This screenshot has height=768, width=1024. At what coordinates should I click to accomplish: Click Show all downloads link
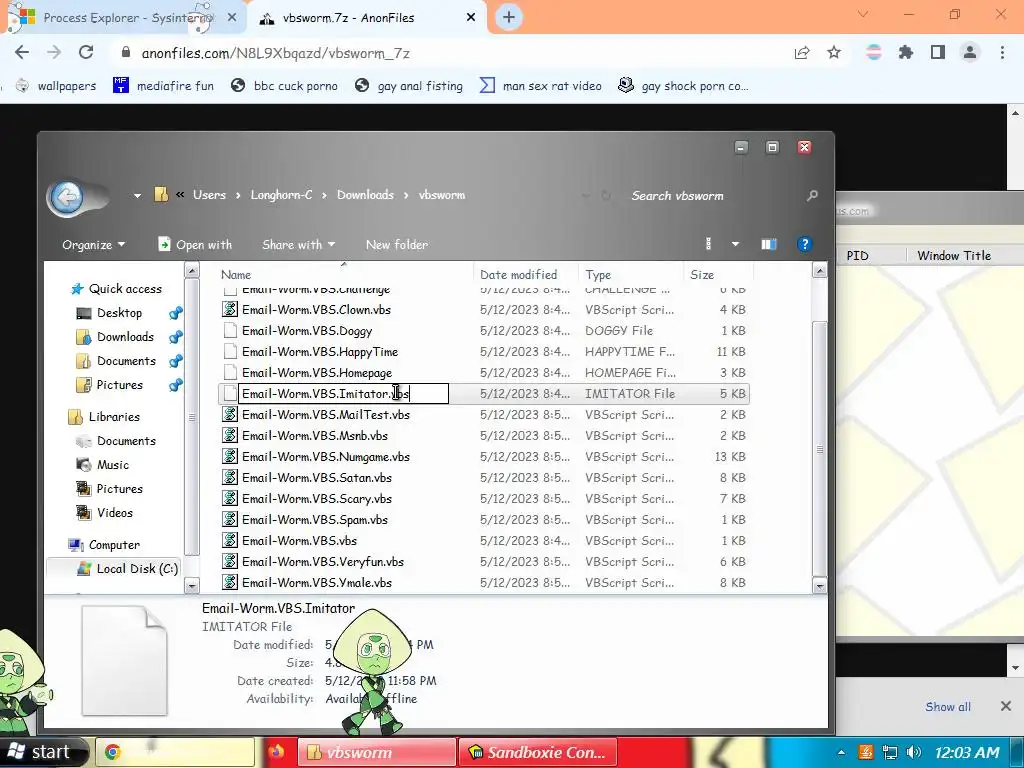[x=948, y=707]
